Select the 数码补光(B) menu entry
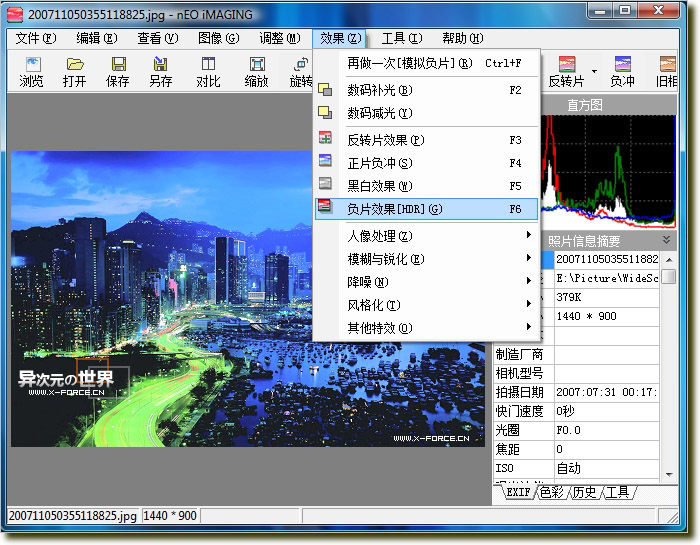Screen dimensions: 700x545 [427, 90]
